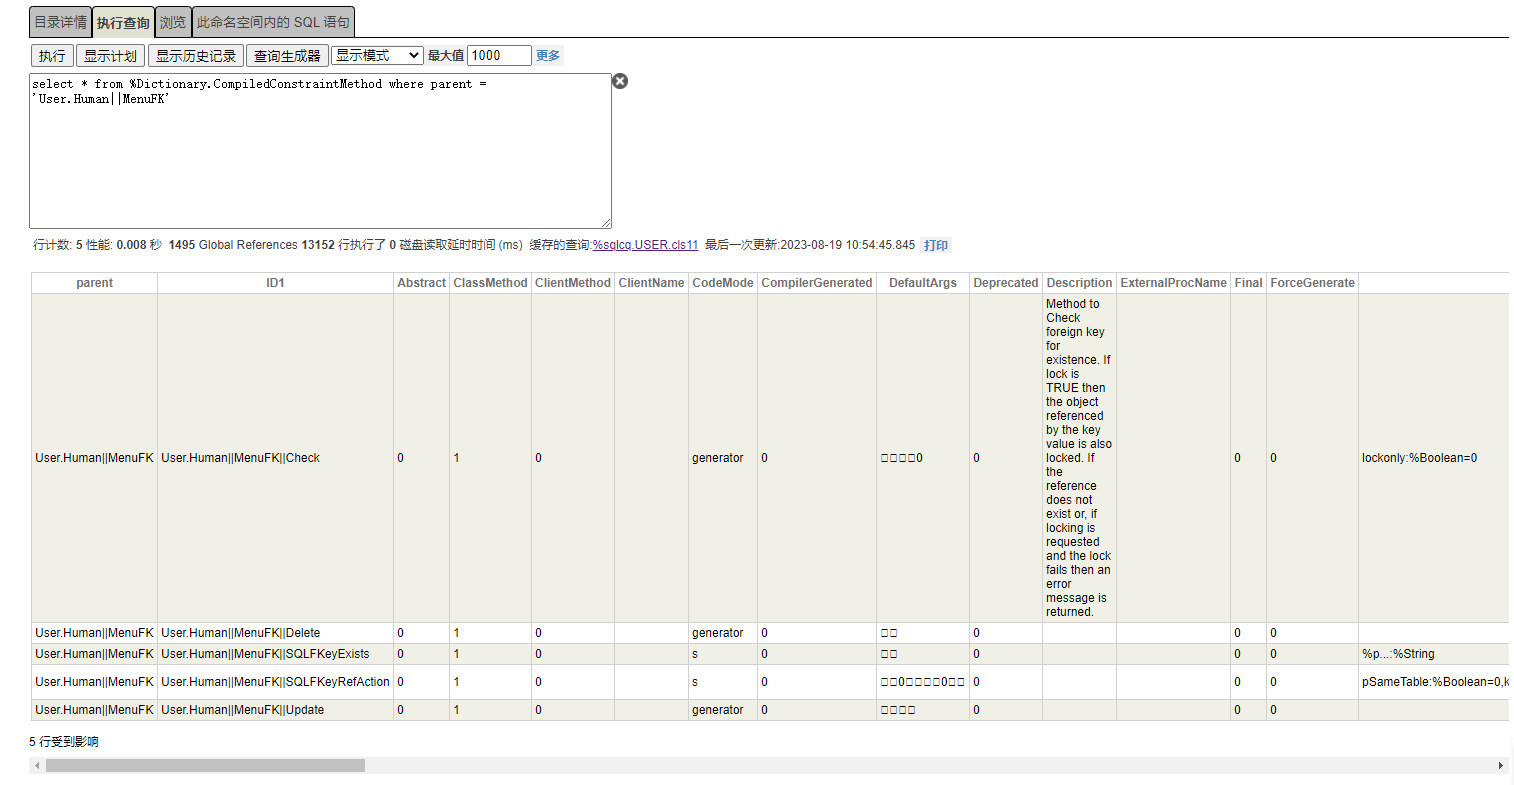Select the 执行查询 tab
This screenshot has width=1514, height=785.
pyautogui.click(x=123, y=22)
